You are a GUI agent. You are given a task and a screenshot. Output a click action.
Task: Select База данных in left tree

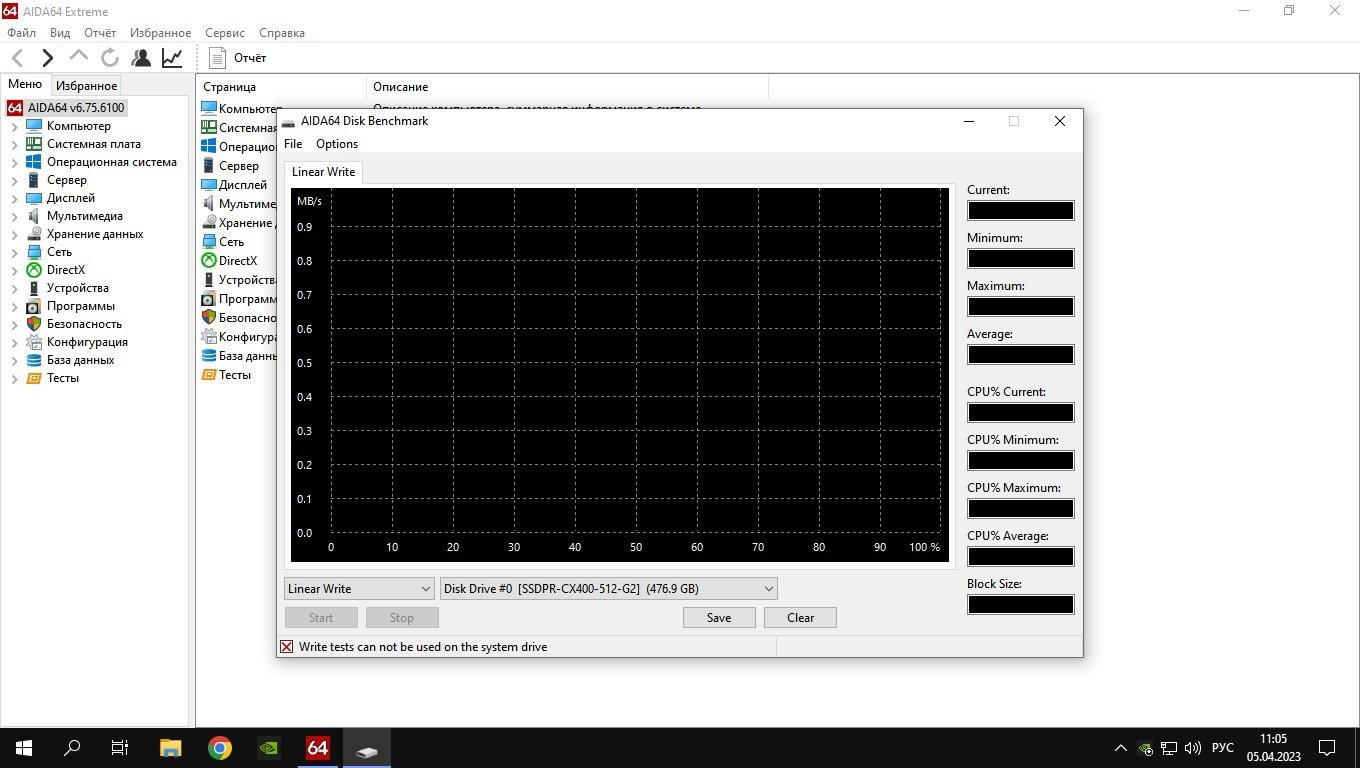click(x=81, y=360)
